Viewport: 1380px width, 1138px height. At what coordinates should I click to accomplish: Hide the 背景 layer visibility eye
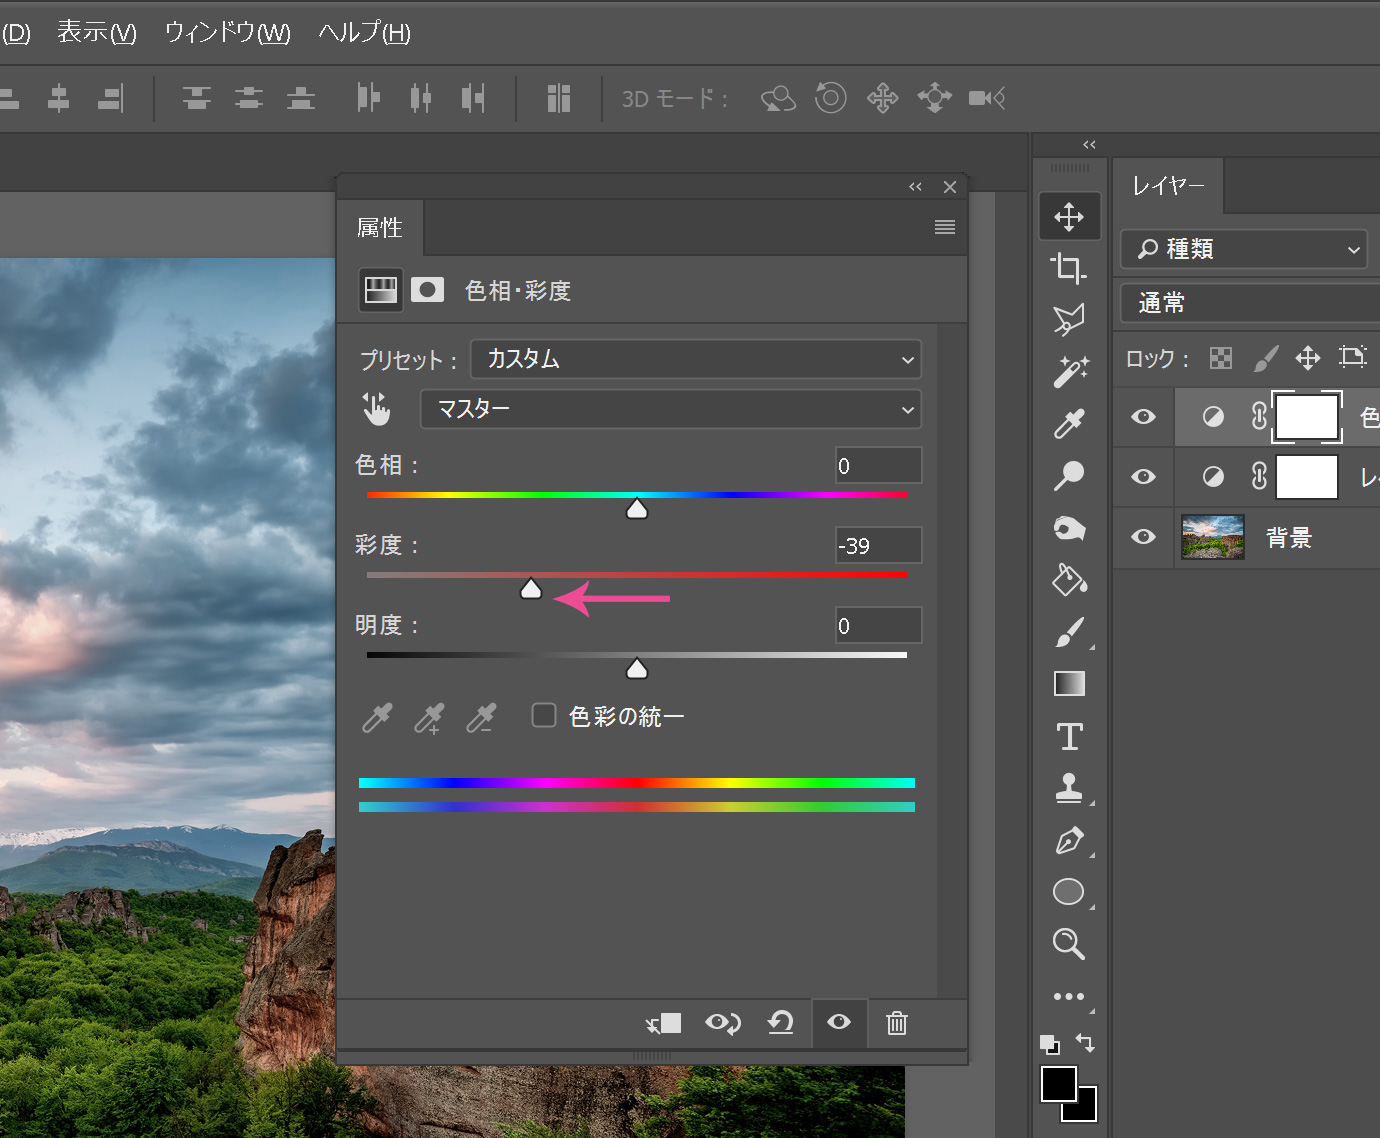[1143, 537]
